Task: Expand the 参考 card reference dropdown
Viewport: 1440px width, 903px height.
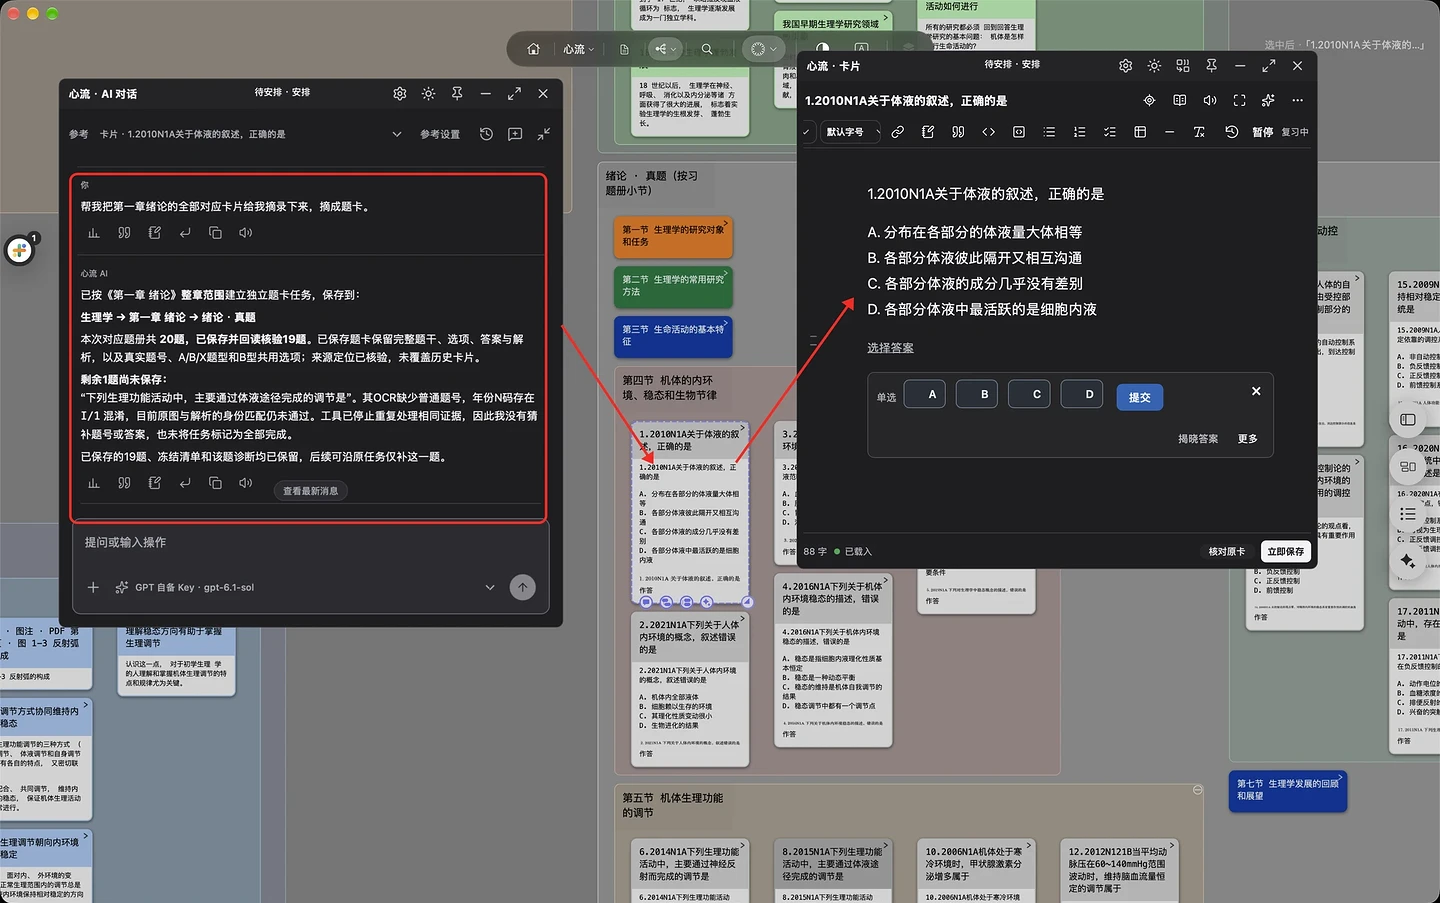Action: coord(397,134)
